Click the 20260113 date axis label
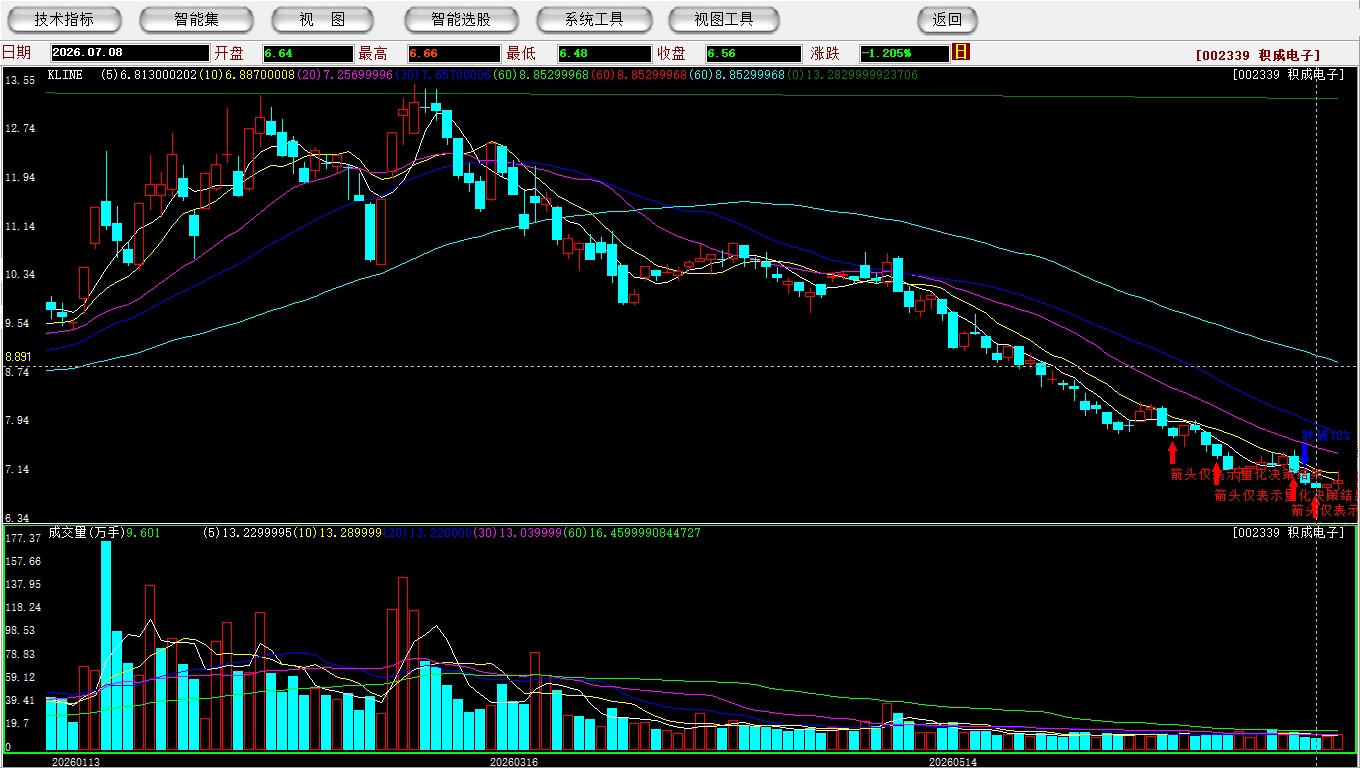This screenshot has height=768, width=1360. 76,762
